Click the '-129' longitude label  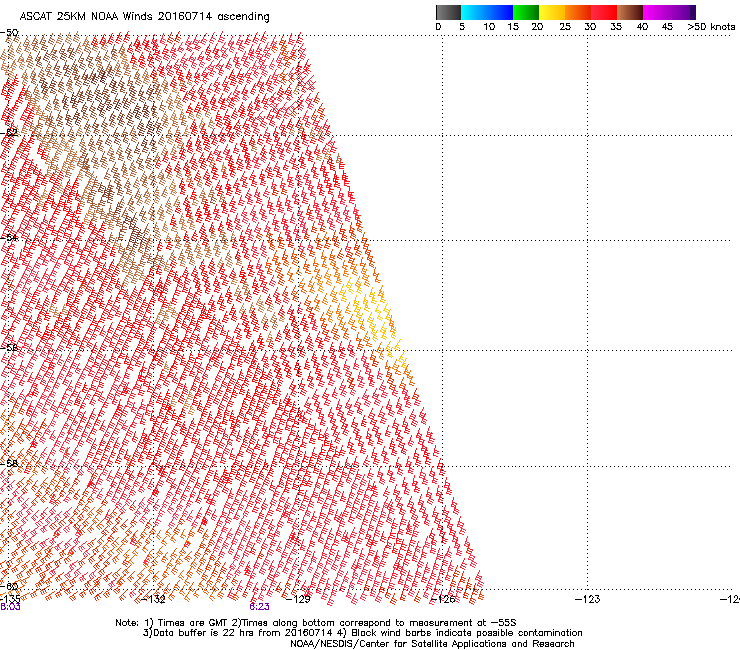298,599
